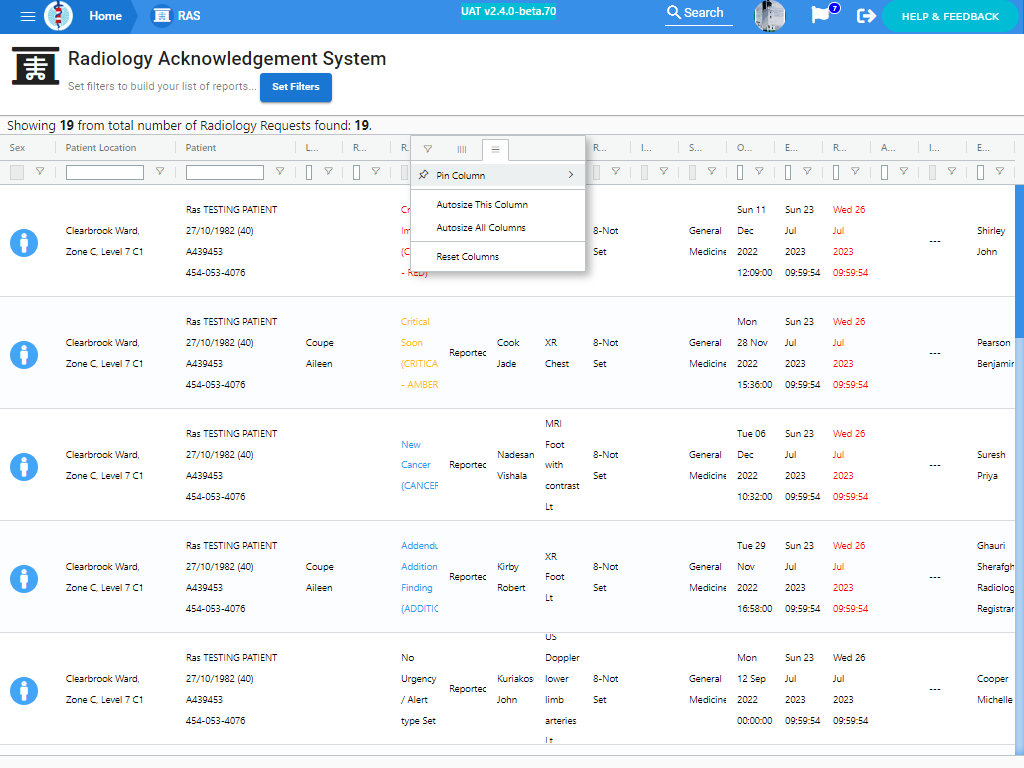Viewport: 1024px width, 768px height.
Task: Choose Autosize All Columns
Action: 481,228
